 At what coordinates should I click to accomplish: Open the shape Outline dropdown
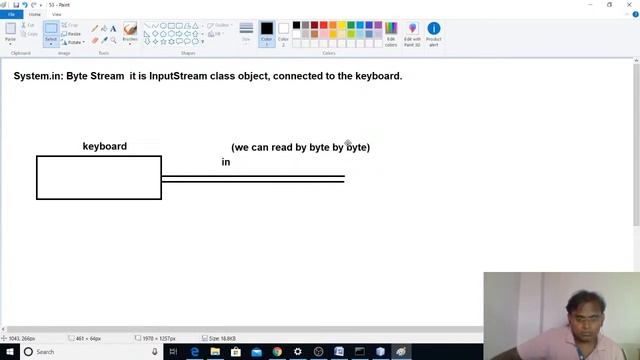[x=220, y=25]
